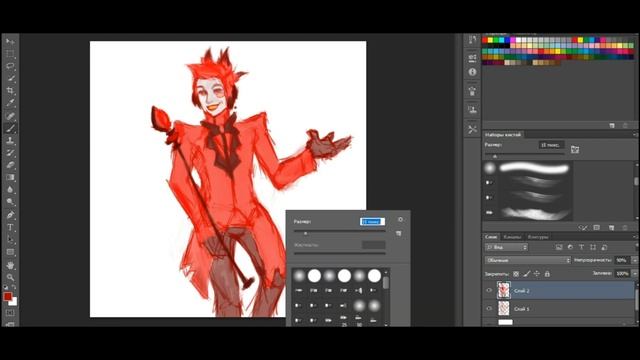The image size is (640, 360).
Task: Select the Dodge tool
Action: tap(10, 202)
